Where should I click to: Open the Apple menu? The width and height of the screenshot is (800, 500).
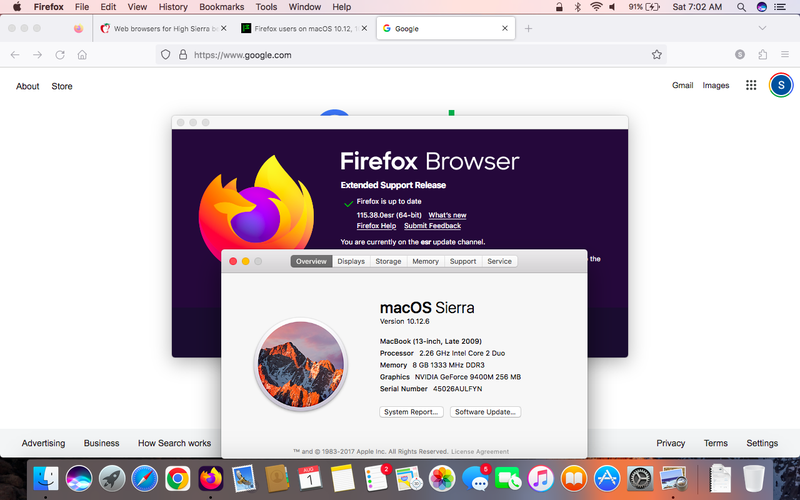[x=17, y=7]
